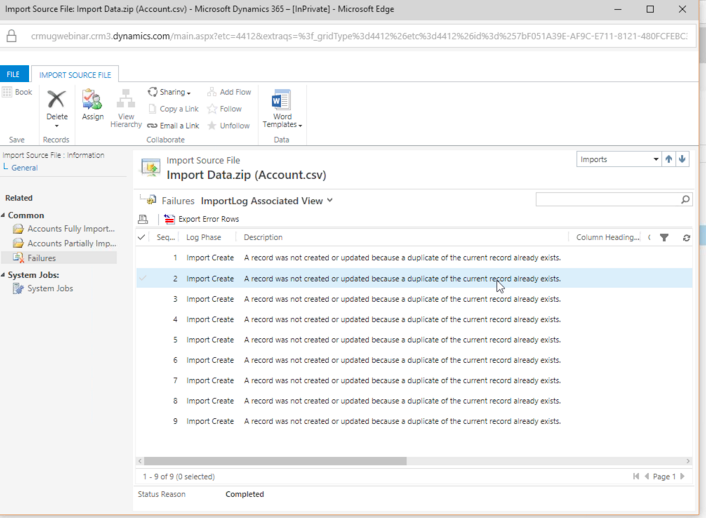The image size is (706, 518).
Task: Go to first page of results
Action: point(636,476)
